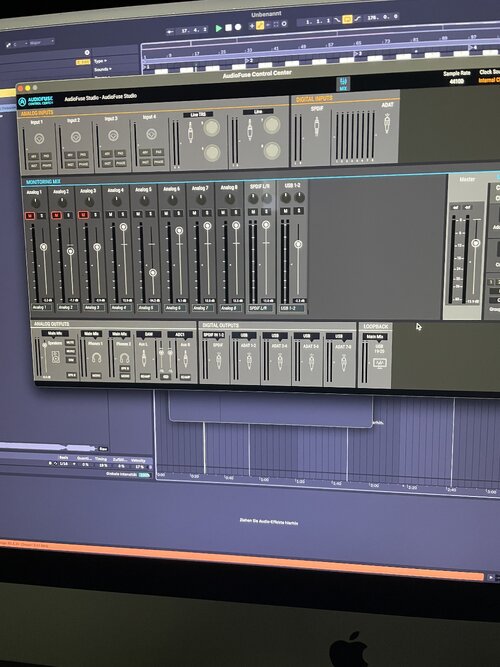The width and height of the screenshot is (500, 667).
Task: Click the Analog 1 fader handle
Action: coord(43,247)
